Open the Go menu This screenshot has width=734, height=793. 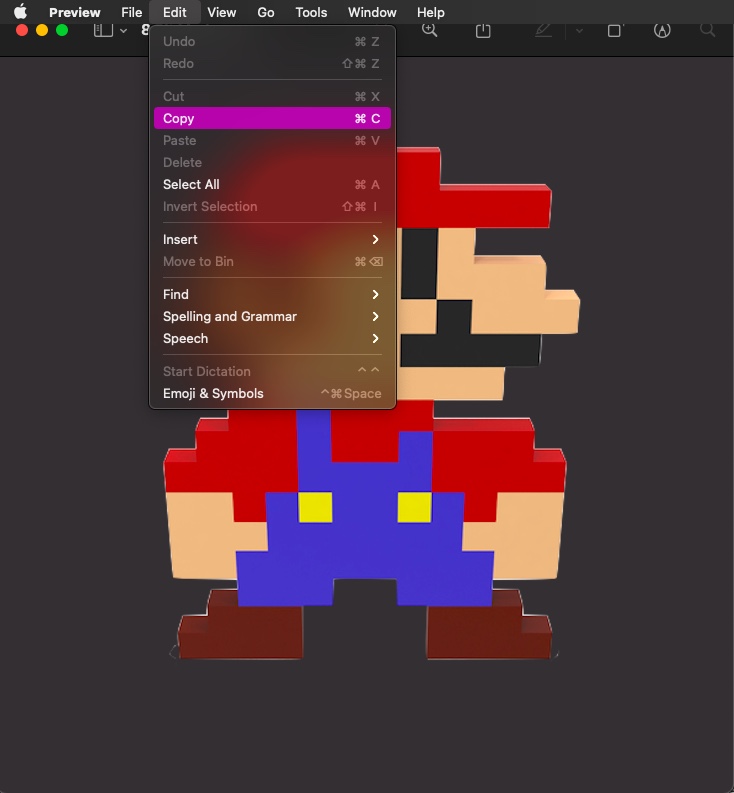pyautogui.click(x=266, y=12)
